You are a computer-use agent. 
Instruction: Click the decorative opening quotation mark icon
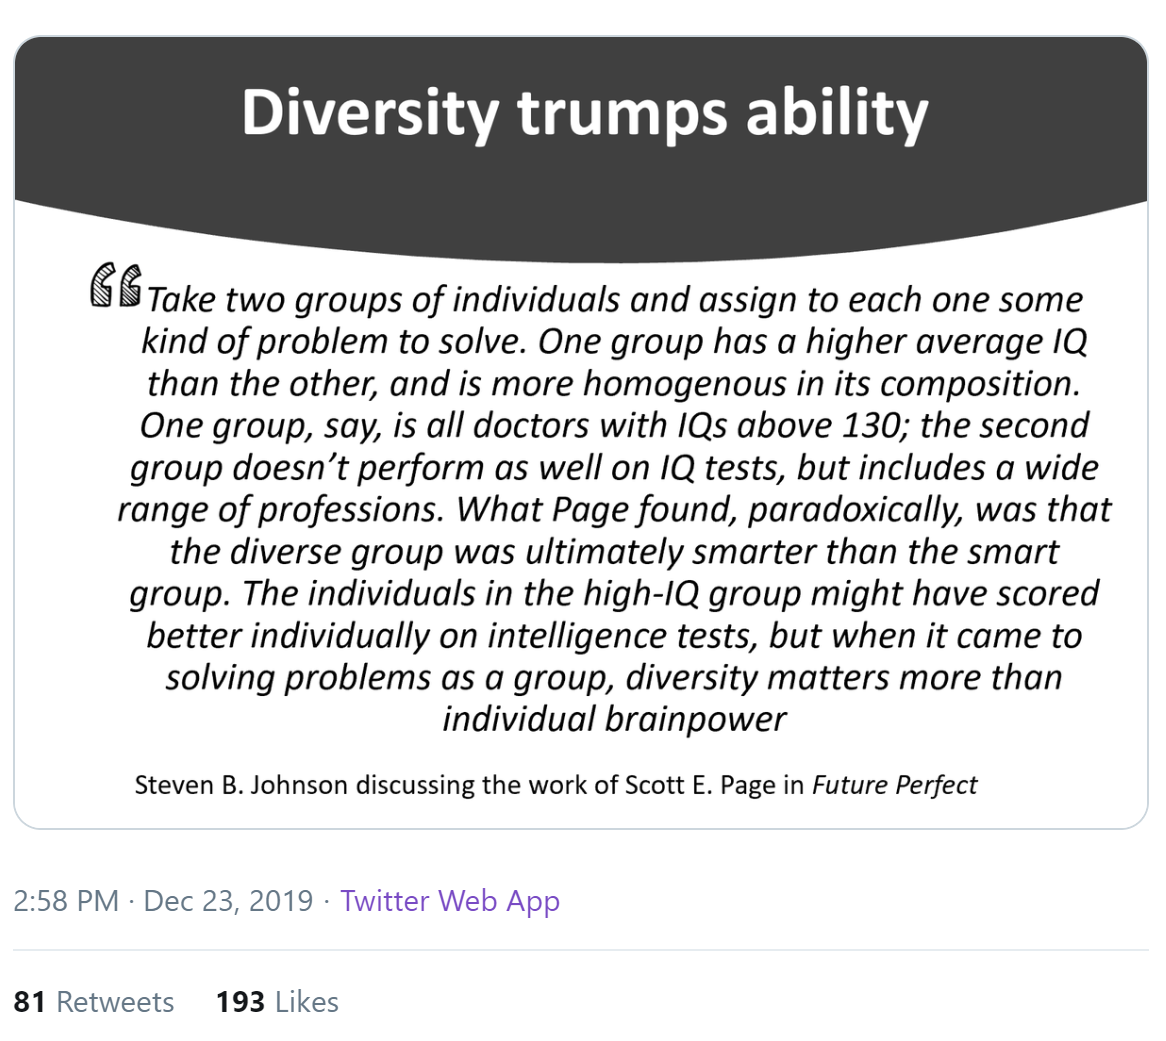tap(115, 286)
